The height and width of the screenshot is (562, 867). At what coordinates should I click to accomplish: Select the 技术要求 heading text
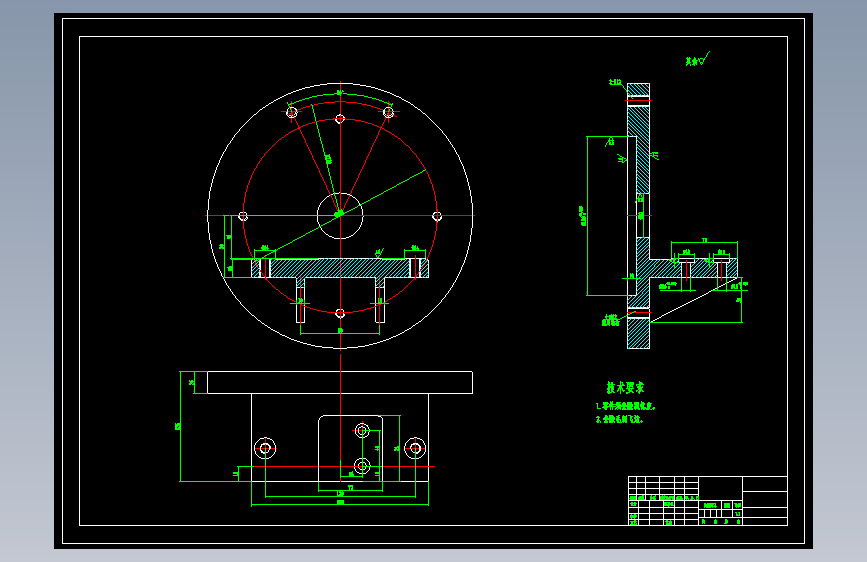click(625, 387)
